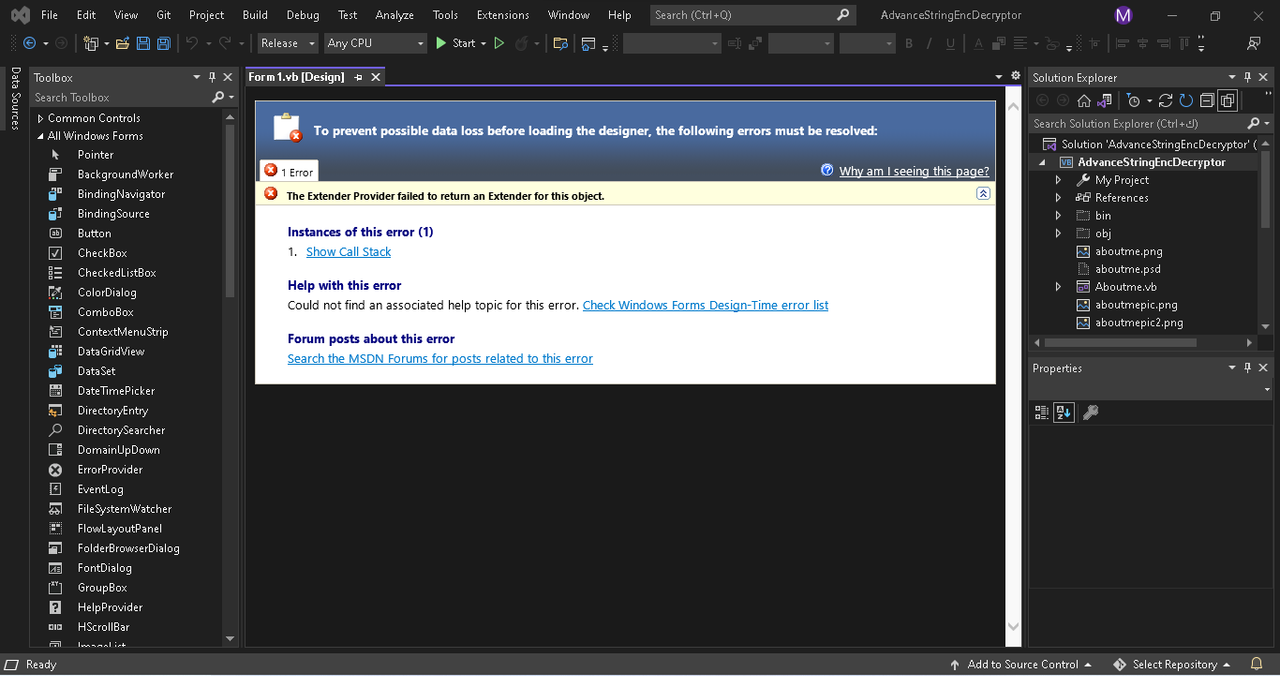Screen dimensions: 1280x676
Task: Click Collapse All icon in Solution Explorer
Action: [x=1207, y=101]
